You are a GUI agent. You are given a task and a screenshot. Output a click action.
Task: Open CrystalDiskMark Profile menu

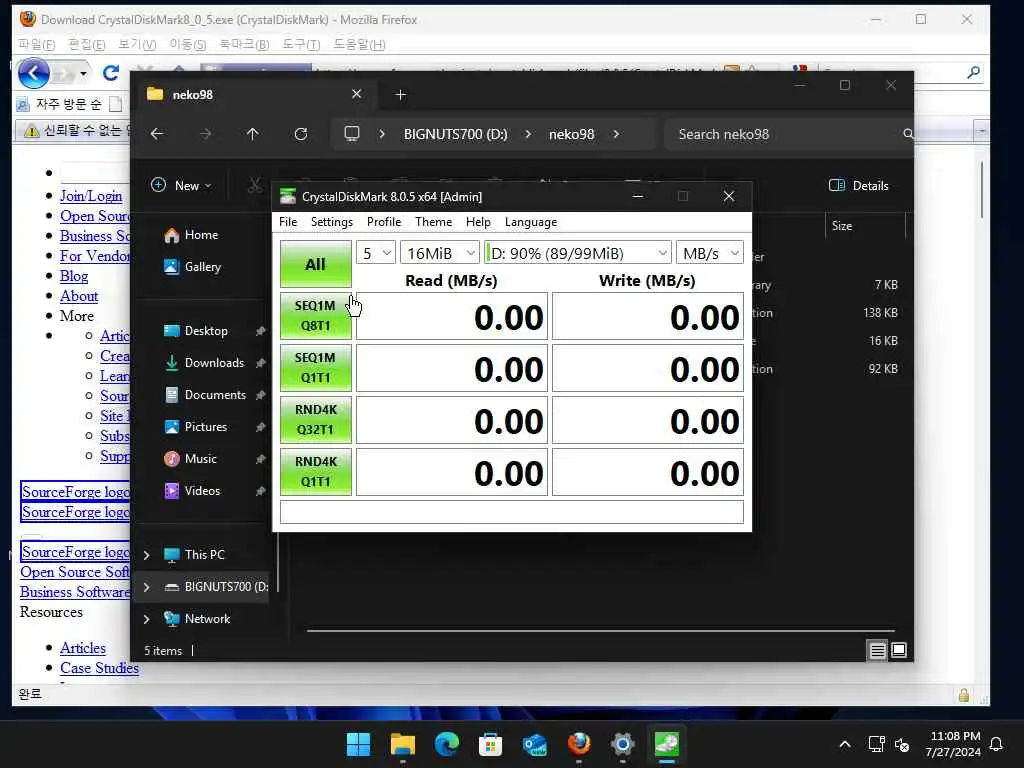(384, 222)
